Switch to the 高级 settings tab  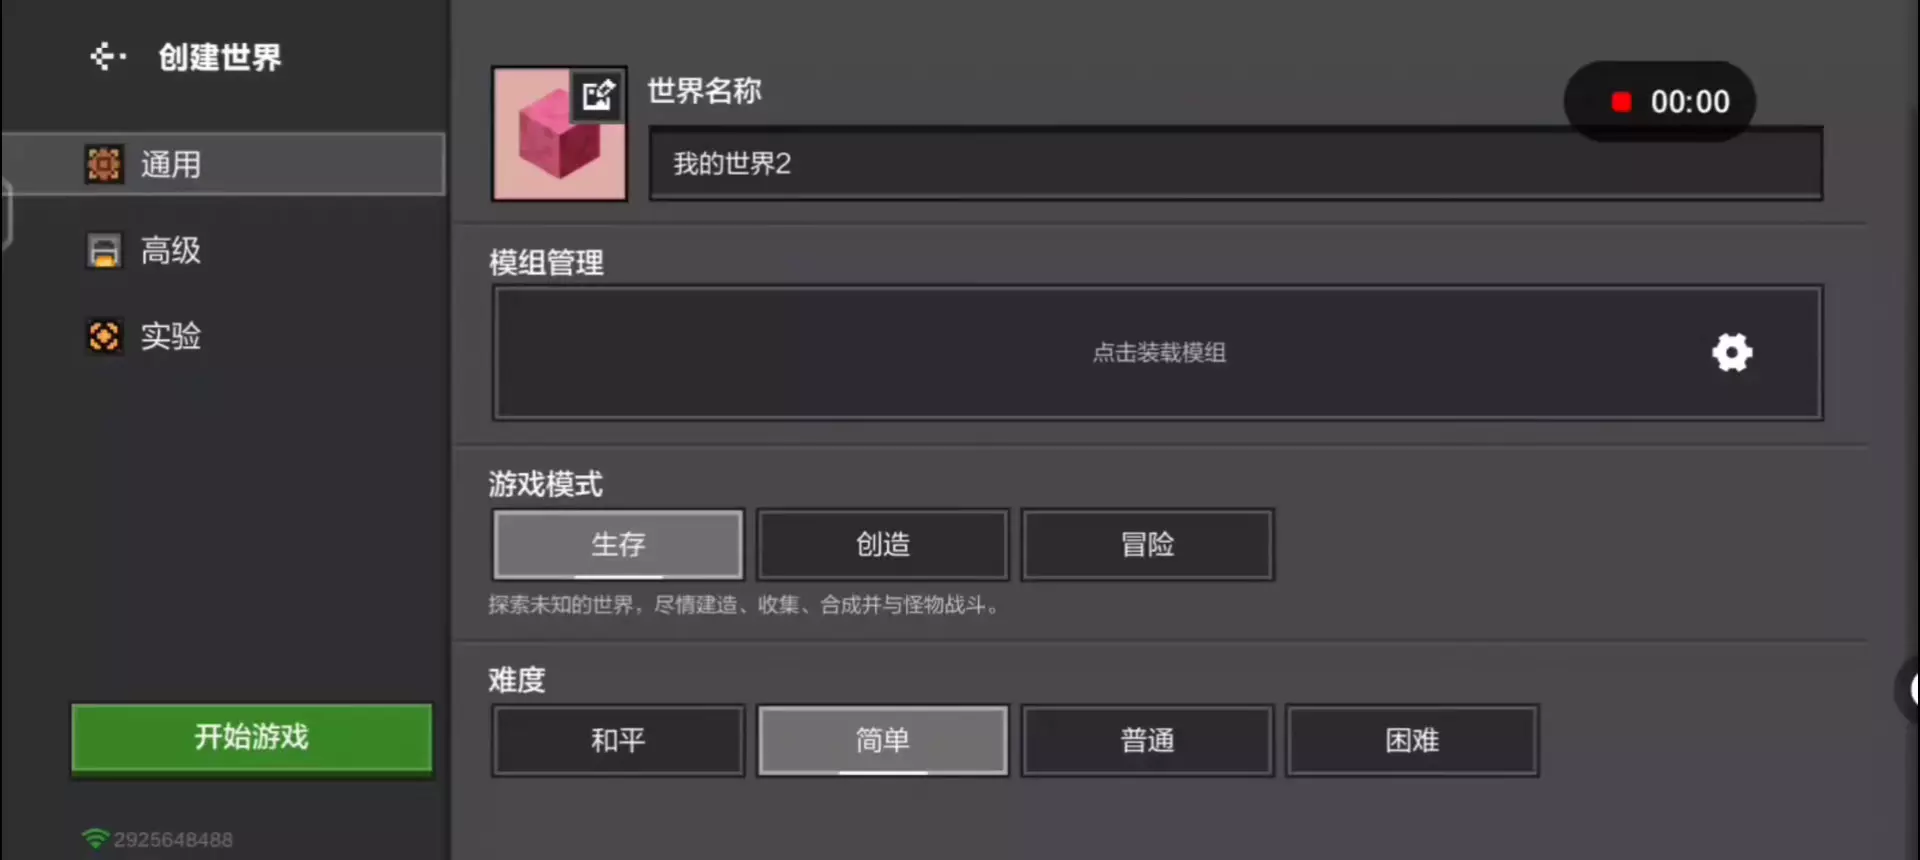[x=223, y=250]
